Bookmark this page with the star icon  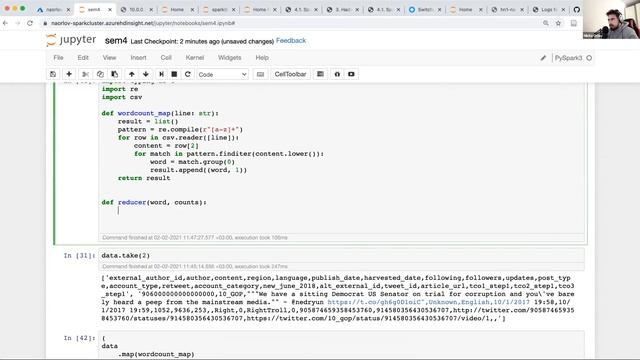[558, 23]
